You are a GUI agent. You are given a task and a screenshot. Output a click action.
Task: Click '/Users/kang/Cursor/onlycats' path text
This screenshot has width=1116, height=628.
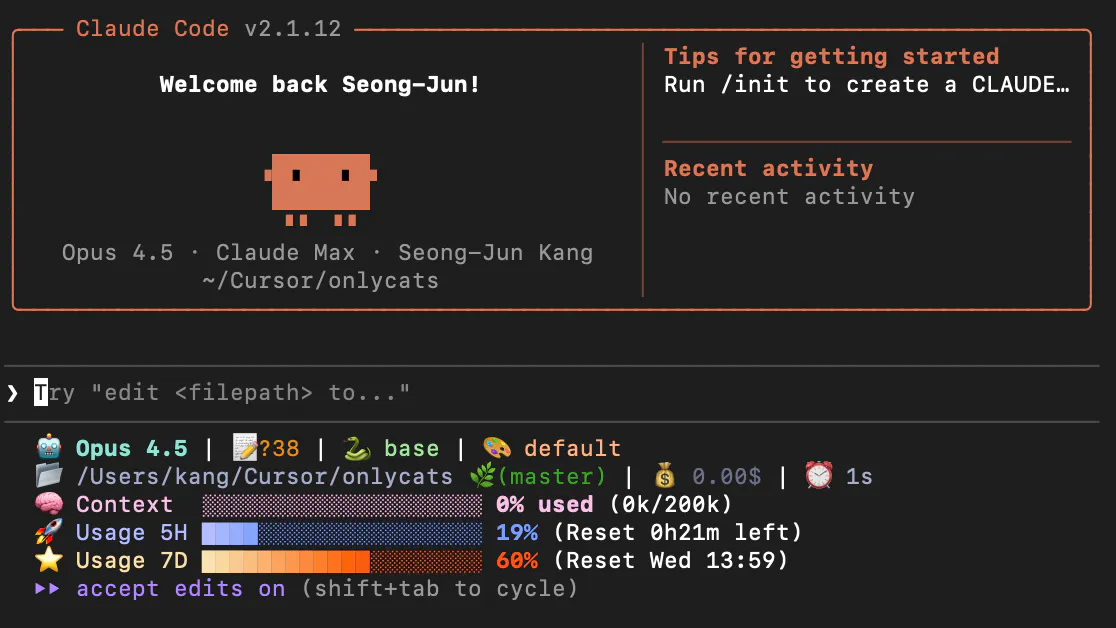264,476
